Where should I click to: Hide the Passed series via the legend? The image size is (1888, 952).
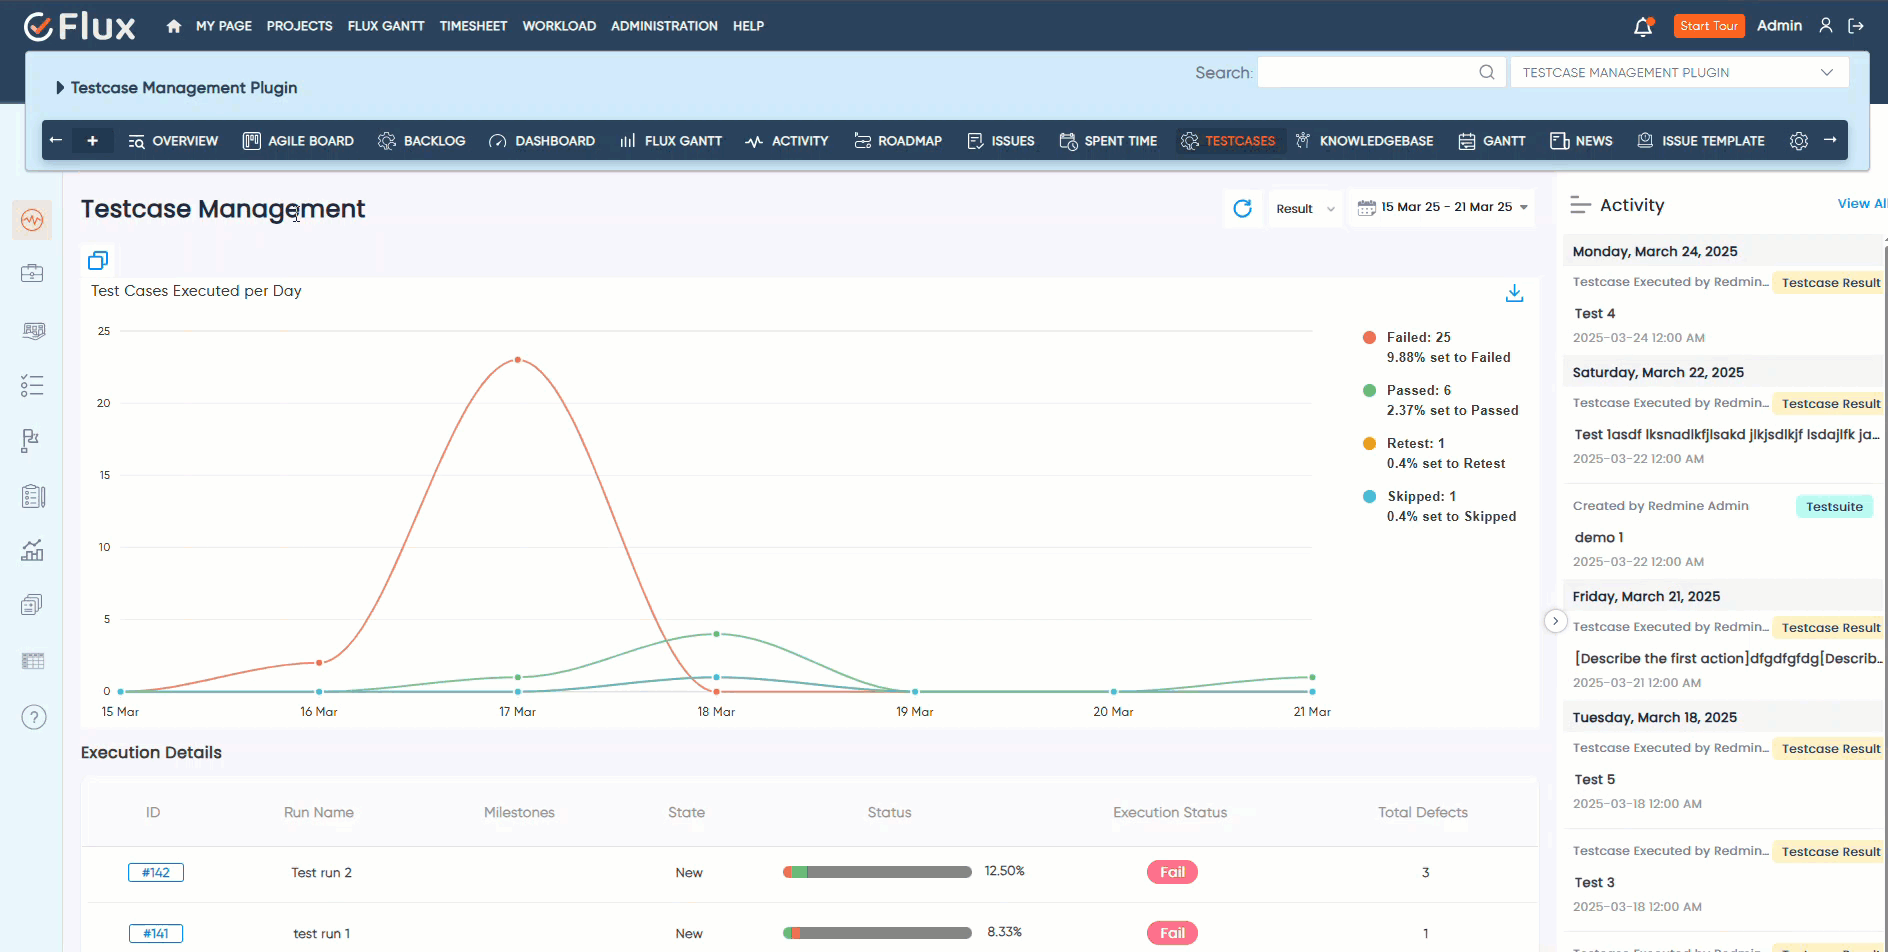click(x=1416, y=390)
